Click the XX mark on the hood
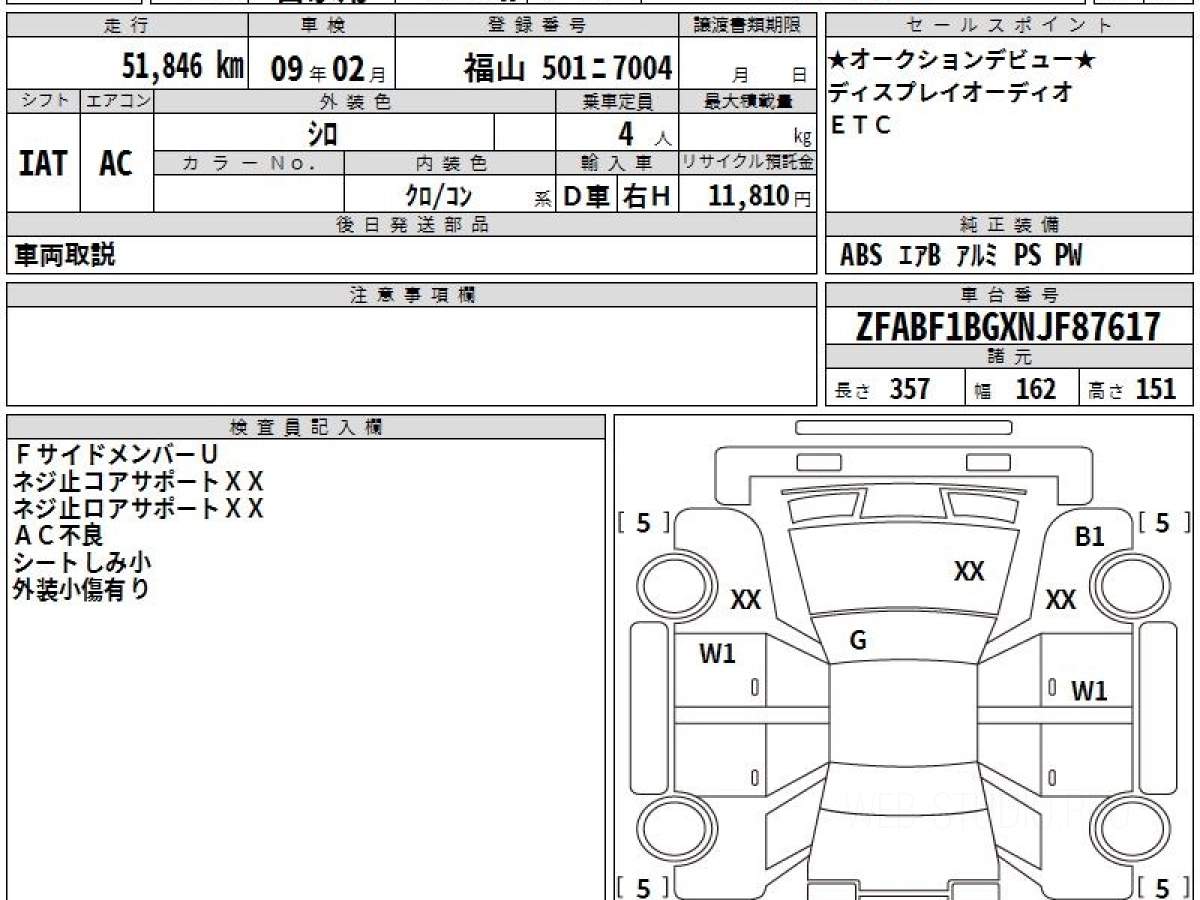Image resolution: width=1200 pixels, height=900 pixels. [x=968, y=572]
